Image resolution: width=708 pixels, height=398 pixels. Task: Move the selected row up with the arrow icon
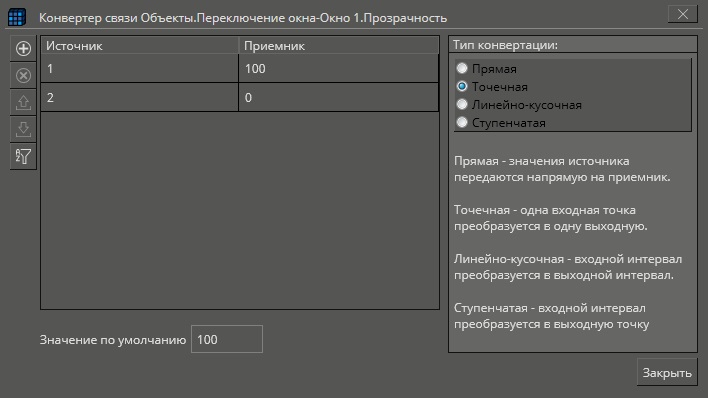(x=23, y=102)
